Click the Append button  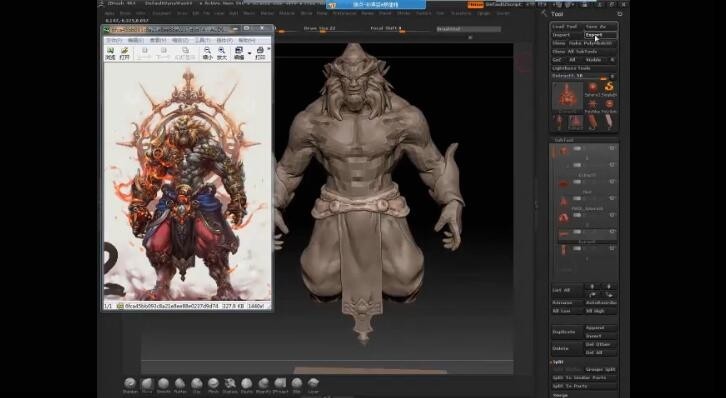tap(601, 328)
